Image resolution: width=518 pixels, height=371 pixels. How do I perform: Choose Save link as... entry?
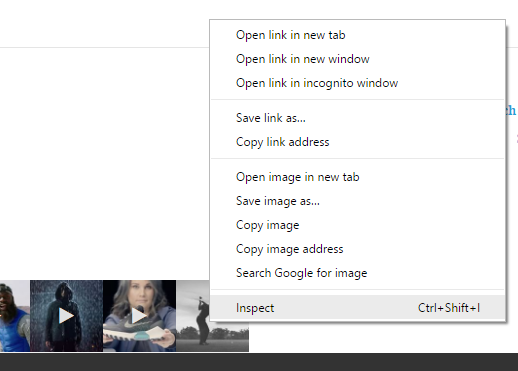point(358,118)
